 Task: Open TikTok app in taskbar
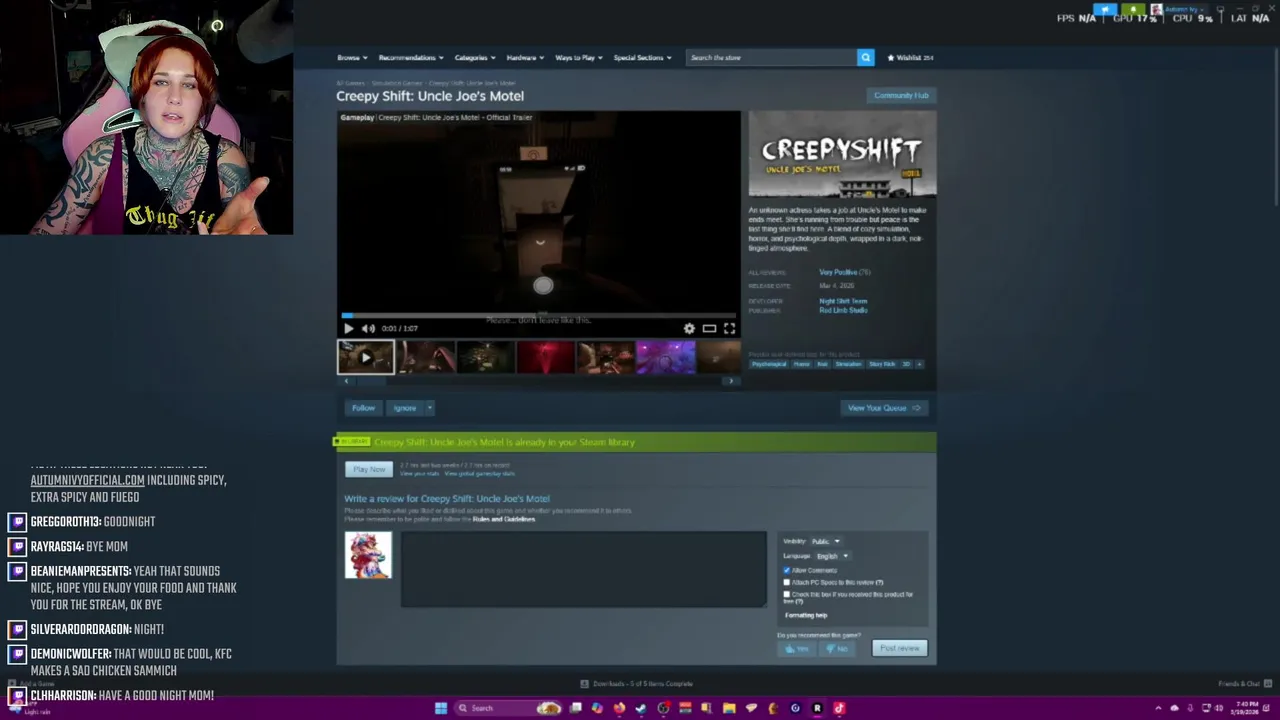[x=839, y=708]
